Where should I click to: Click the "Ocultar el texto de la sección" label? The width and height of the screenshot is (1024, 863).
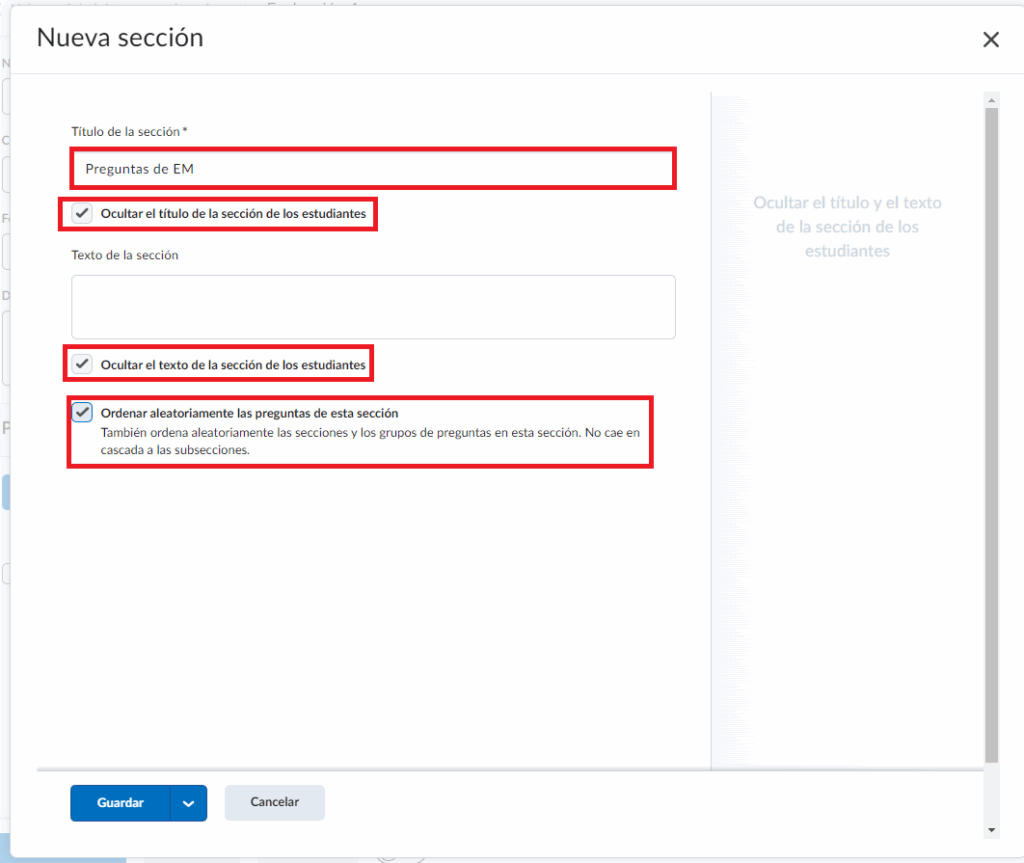(233, 366)
